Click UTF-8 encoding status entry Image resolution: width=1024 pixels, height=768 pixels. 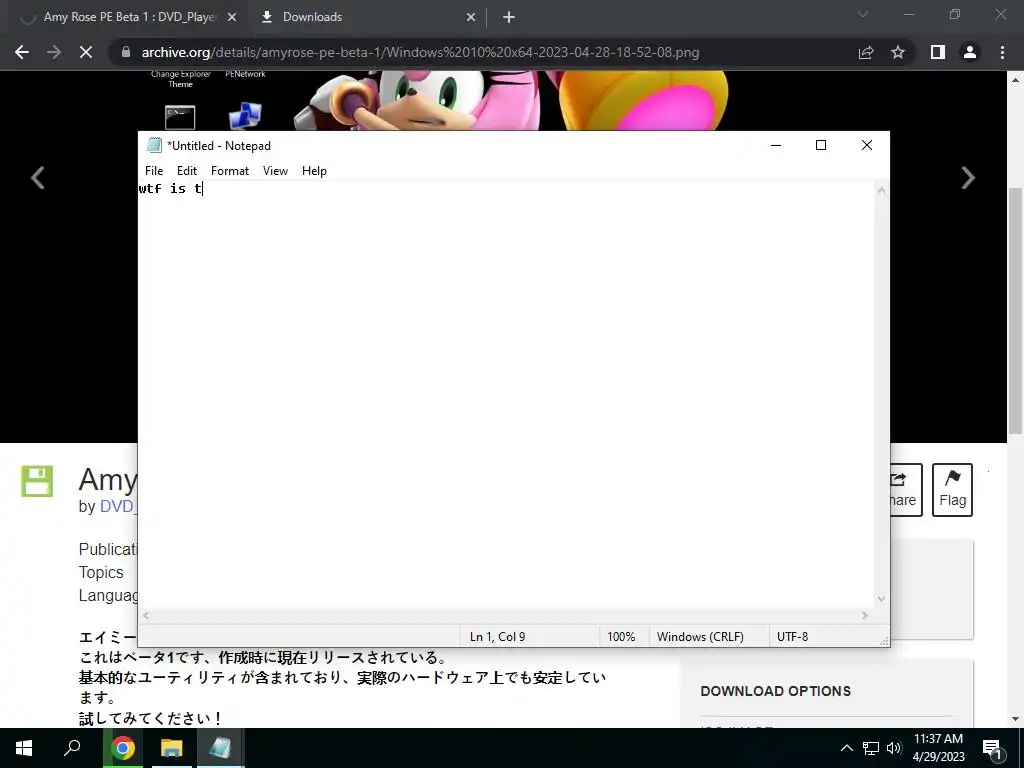(792, 637)
